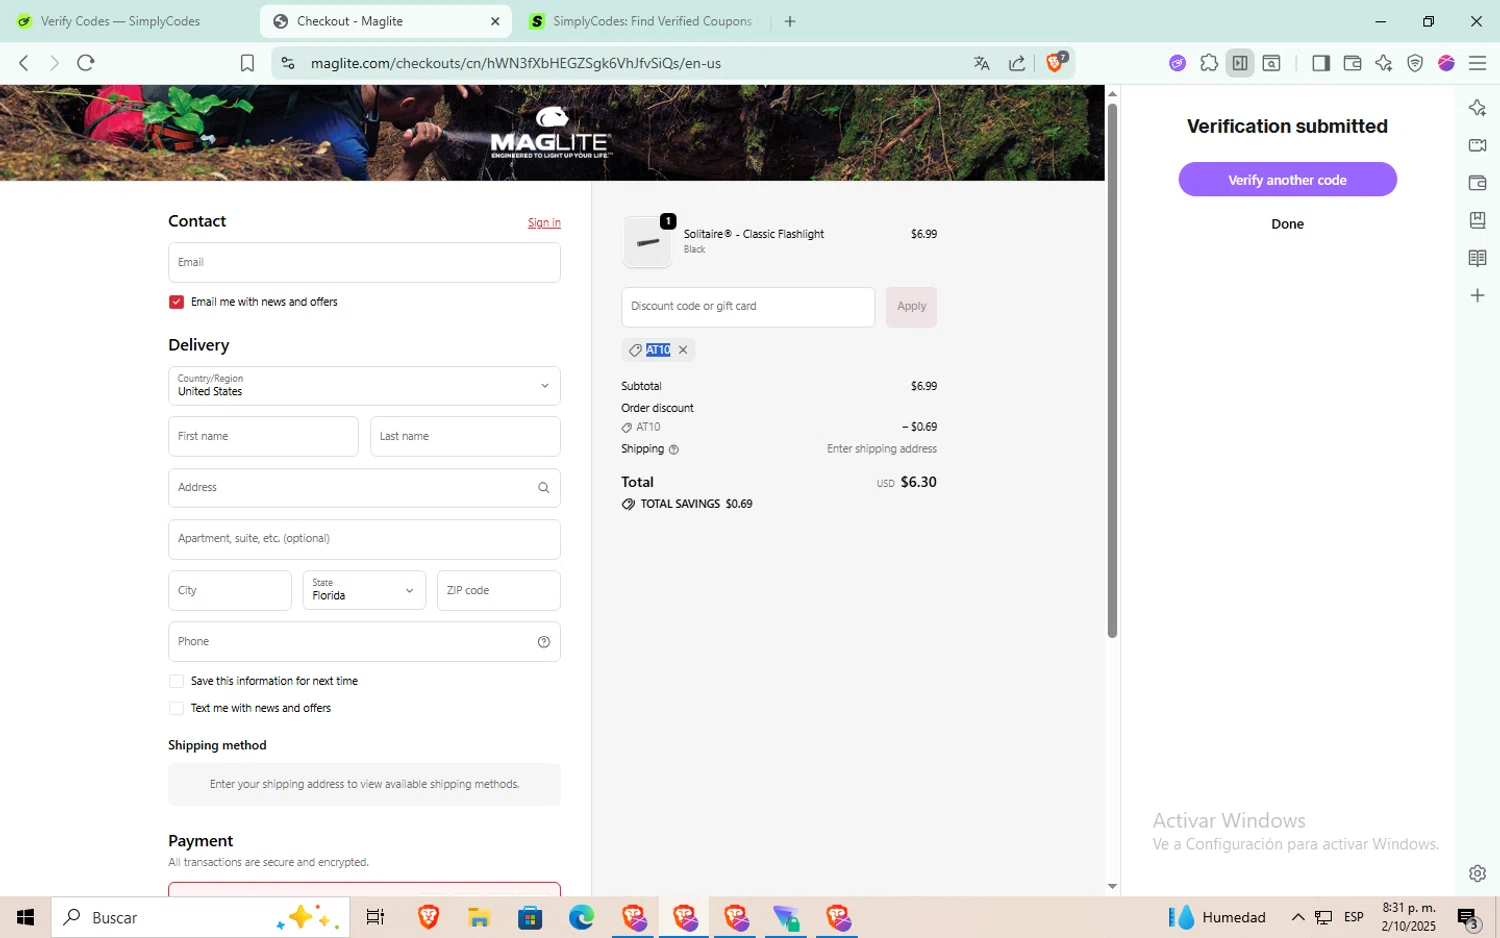Screen dimensions: 1500x938
Task: Remove the AT10 discount code tag
Action: 683,350
